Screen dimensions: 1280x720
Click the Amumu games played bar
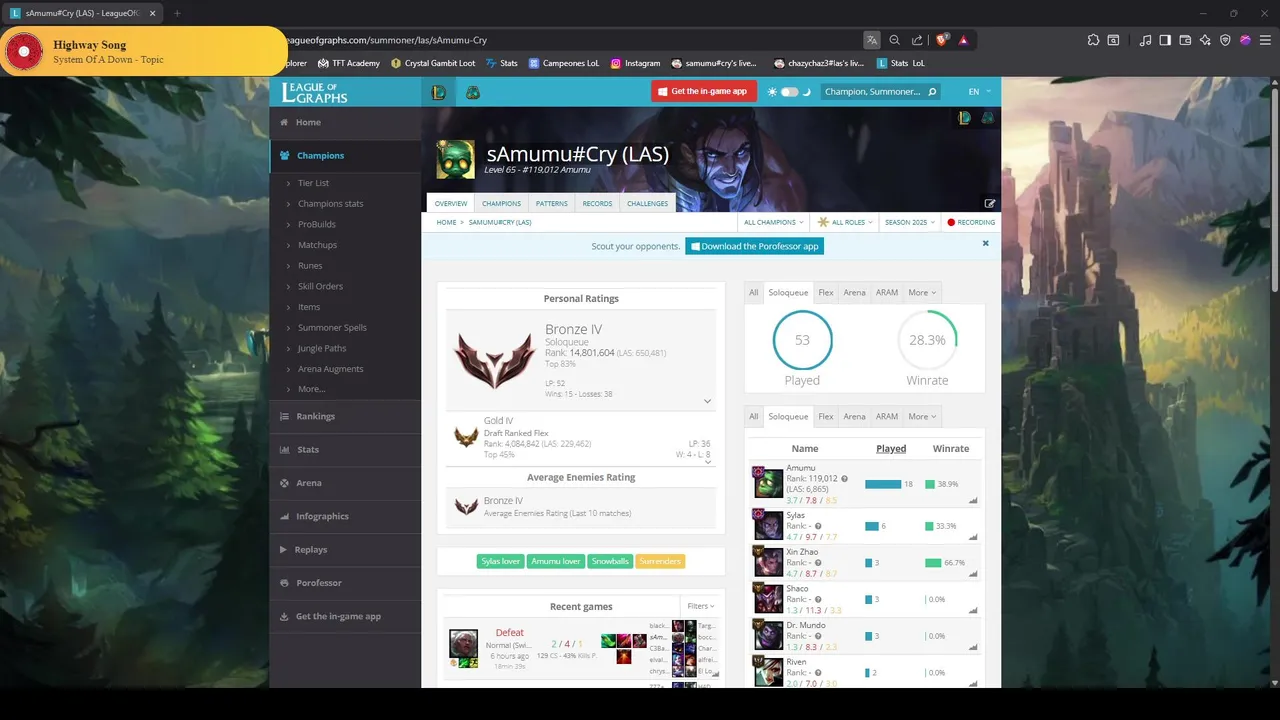(x=883, y=484)
